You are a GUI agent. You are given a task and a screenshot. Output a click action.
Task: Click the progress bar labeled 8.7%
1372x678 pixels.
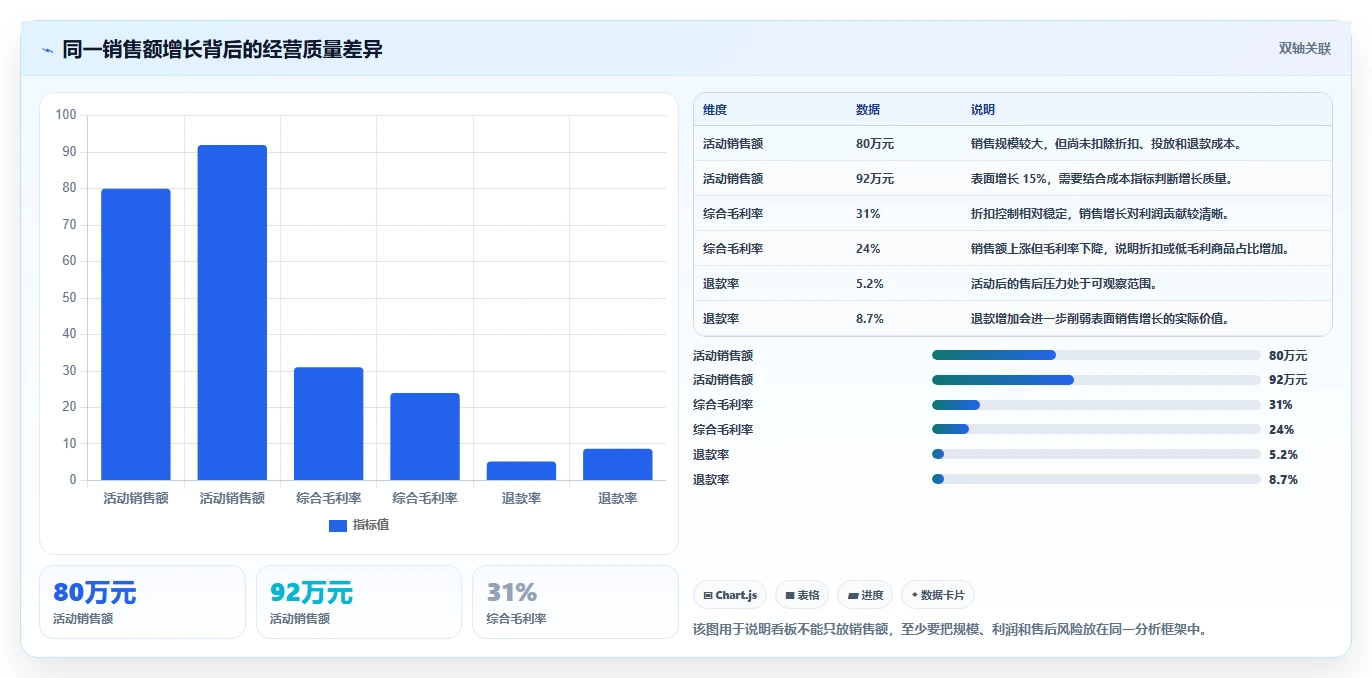click(x=1096, y=479)
